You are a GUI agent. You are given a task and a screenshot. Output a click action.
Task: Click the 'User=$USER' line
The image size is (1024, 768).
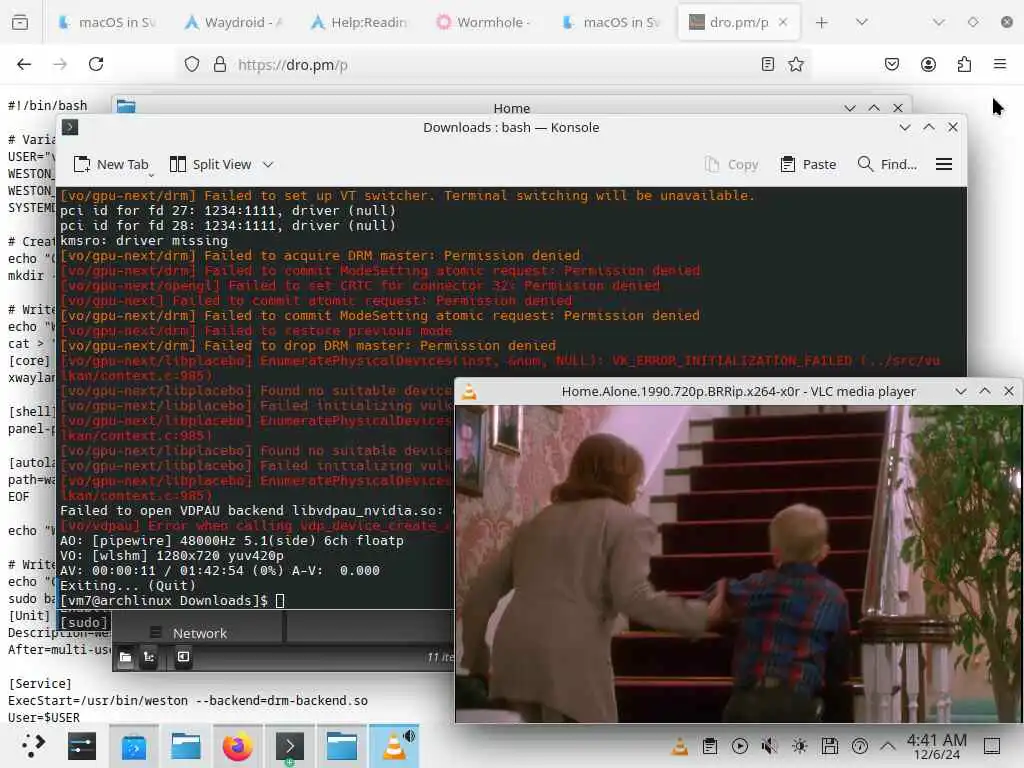coord(44,718)
